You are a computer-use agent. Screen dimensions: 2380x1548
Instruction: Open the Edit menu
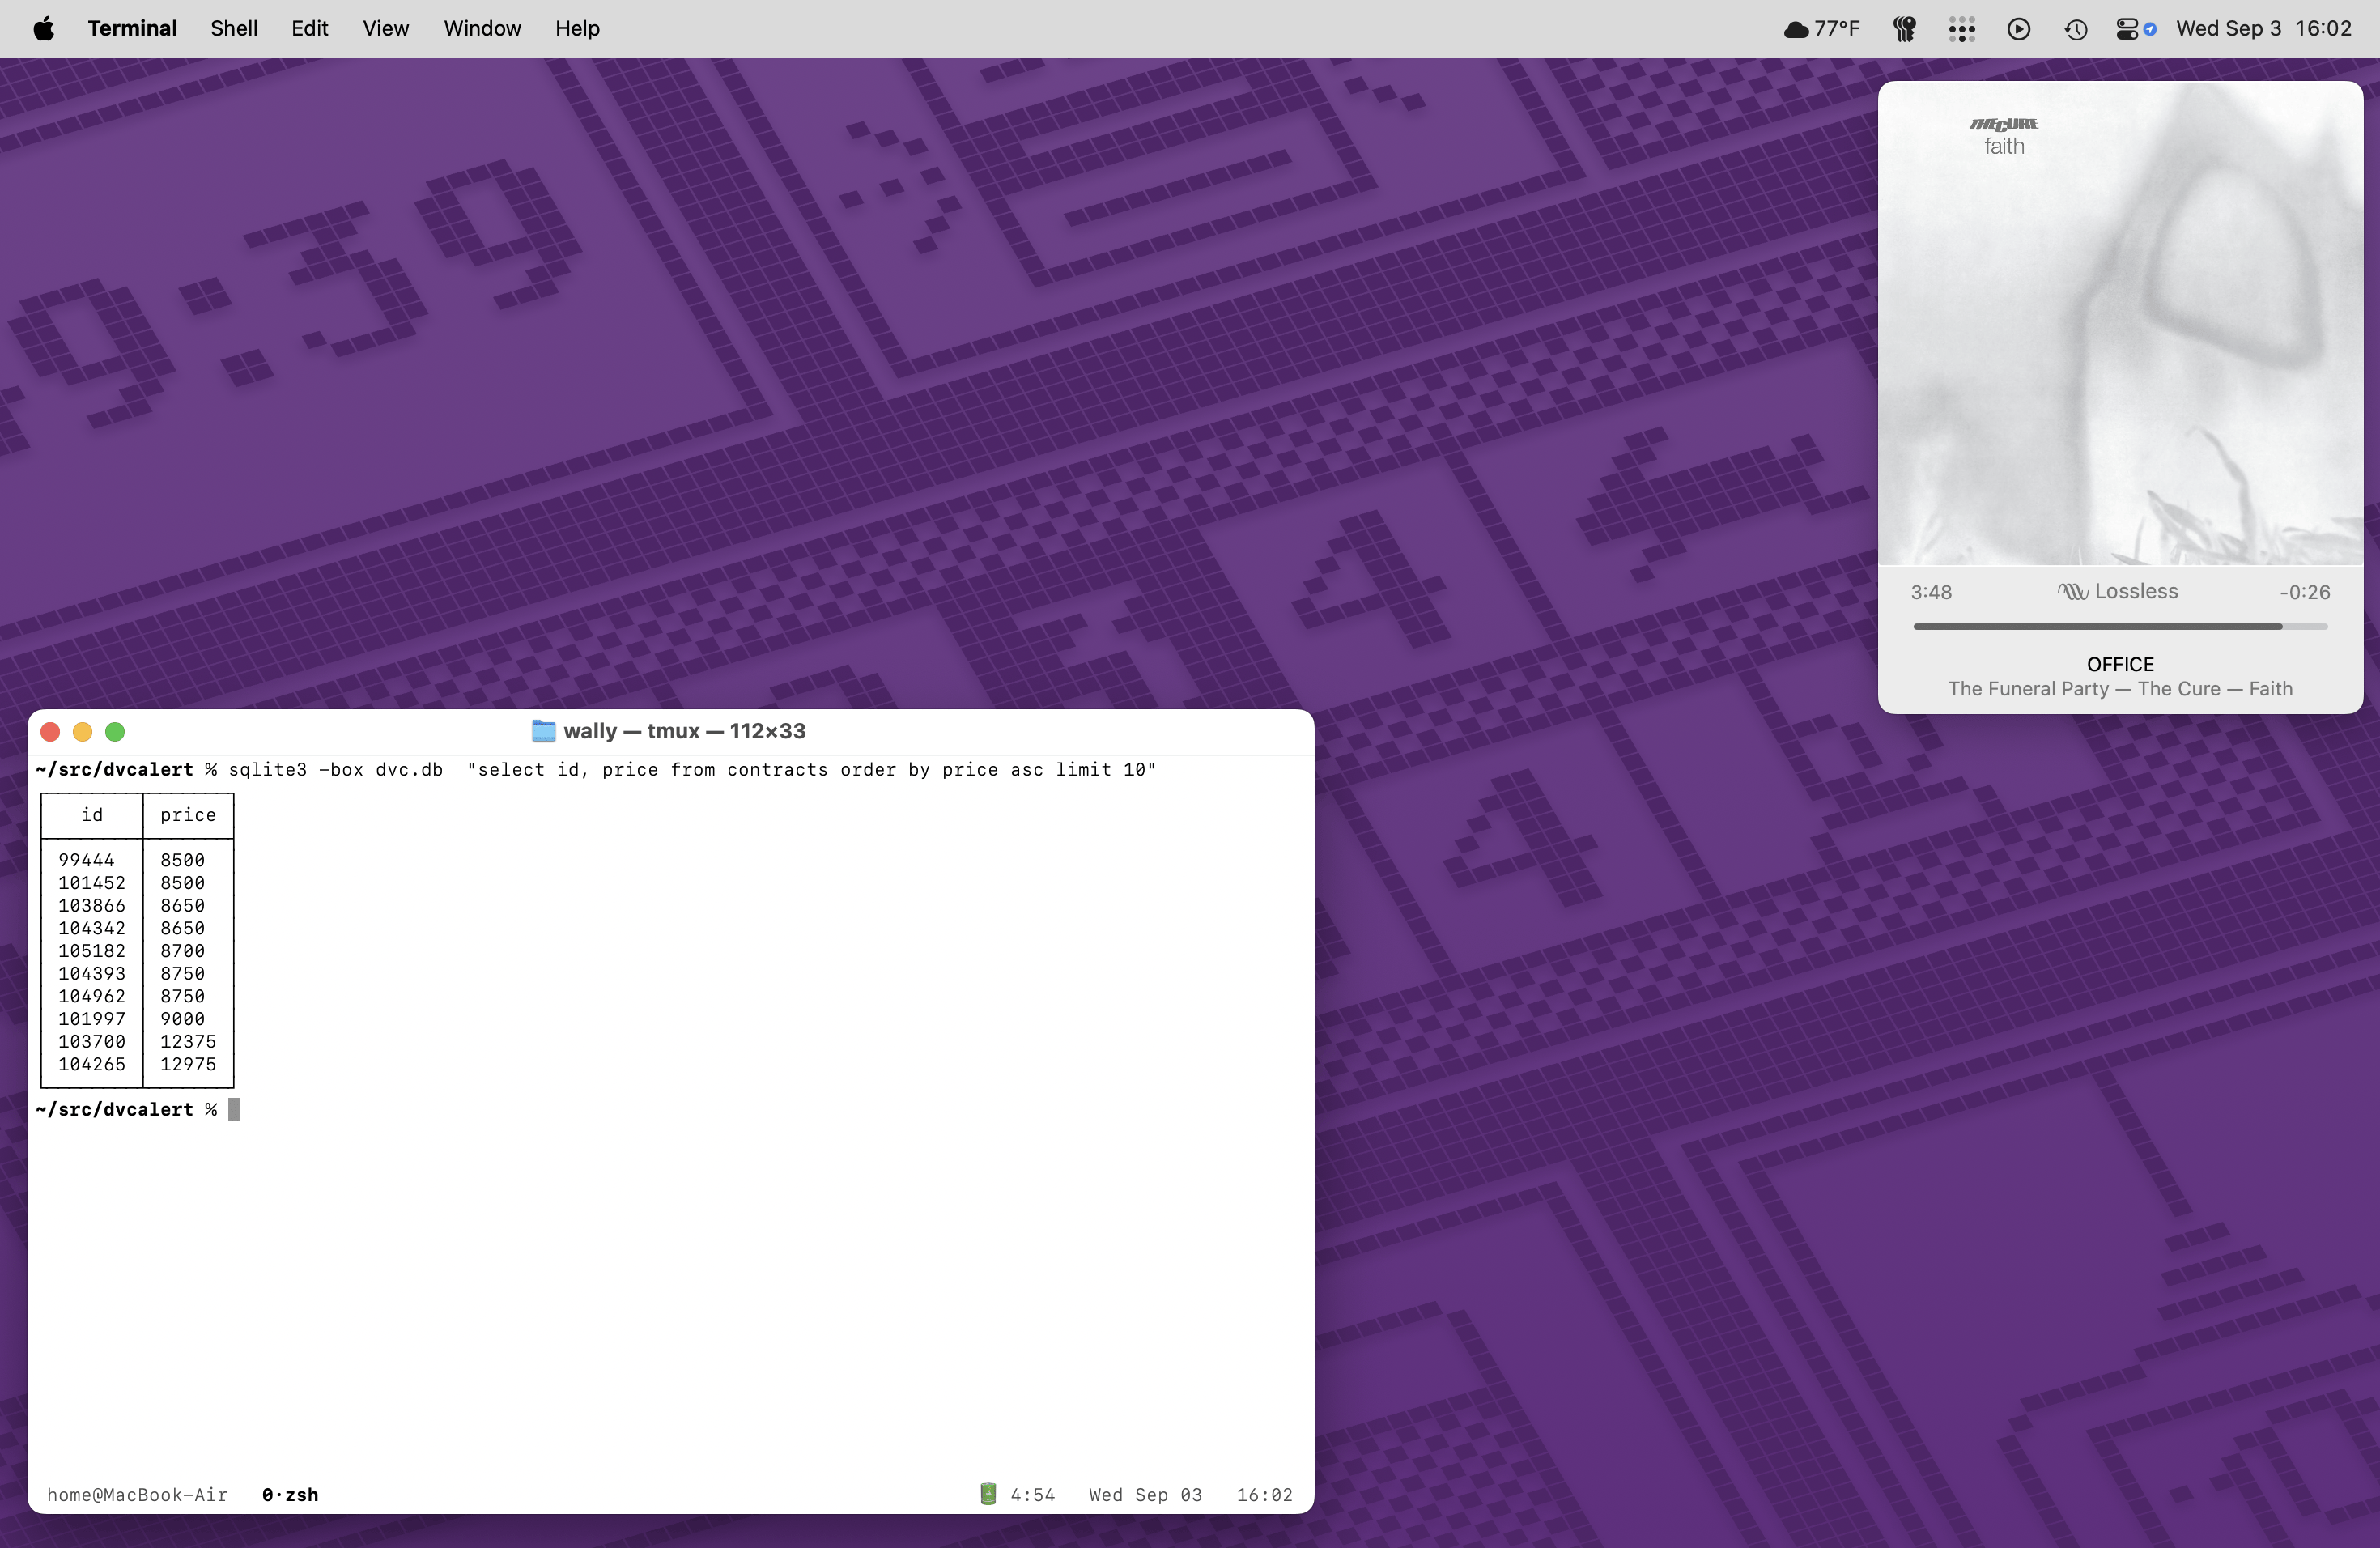coord(309,28)
